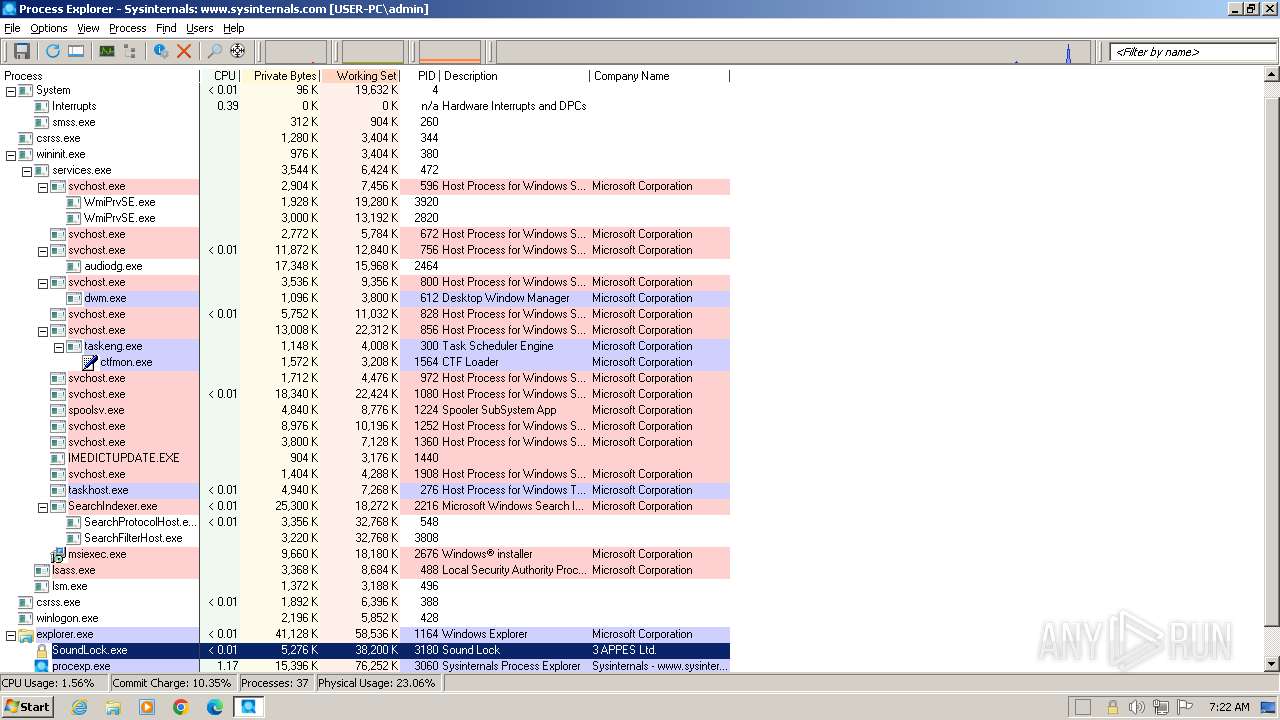Select the lsass.exe process row
Image resolution: width=1280 pixels, height=720 pixels.
click(365, 570)
